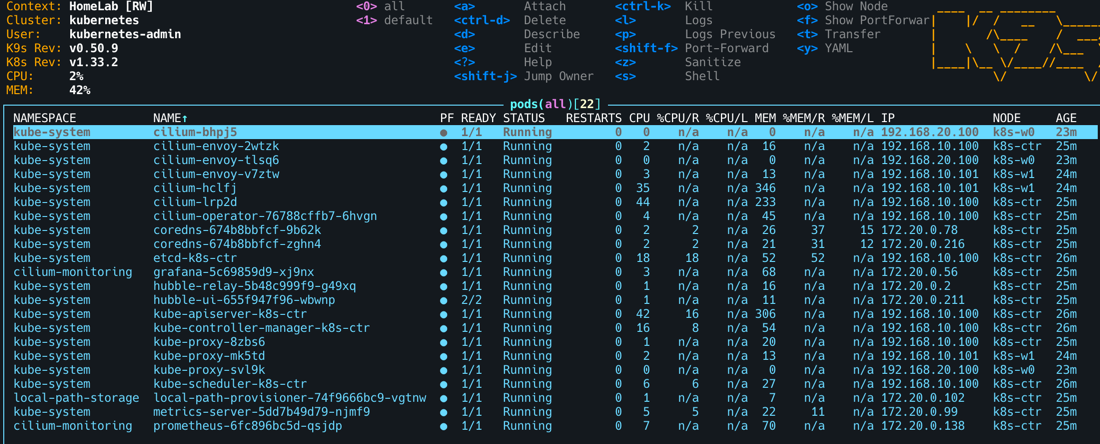Select the kube-scheduler-k8s-ctr pod
The height and width of the screenshot is (444, 1100).
(230, 384)
